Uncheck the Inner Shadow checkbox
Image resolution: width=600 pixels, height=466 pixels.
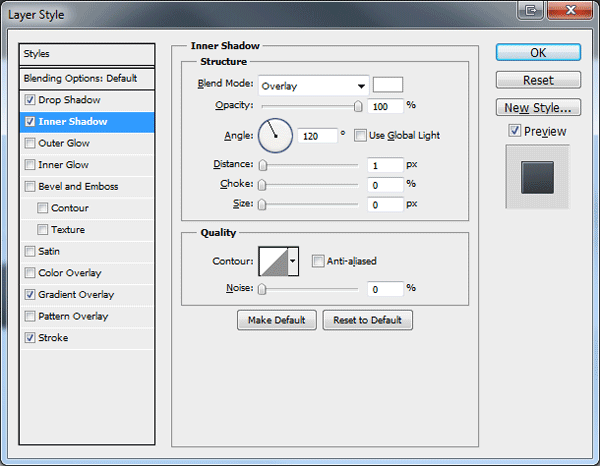point(30,122)
